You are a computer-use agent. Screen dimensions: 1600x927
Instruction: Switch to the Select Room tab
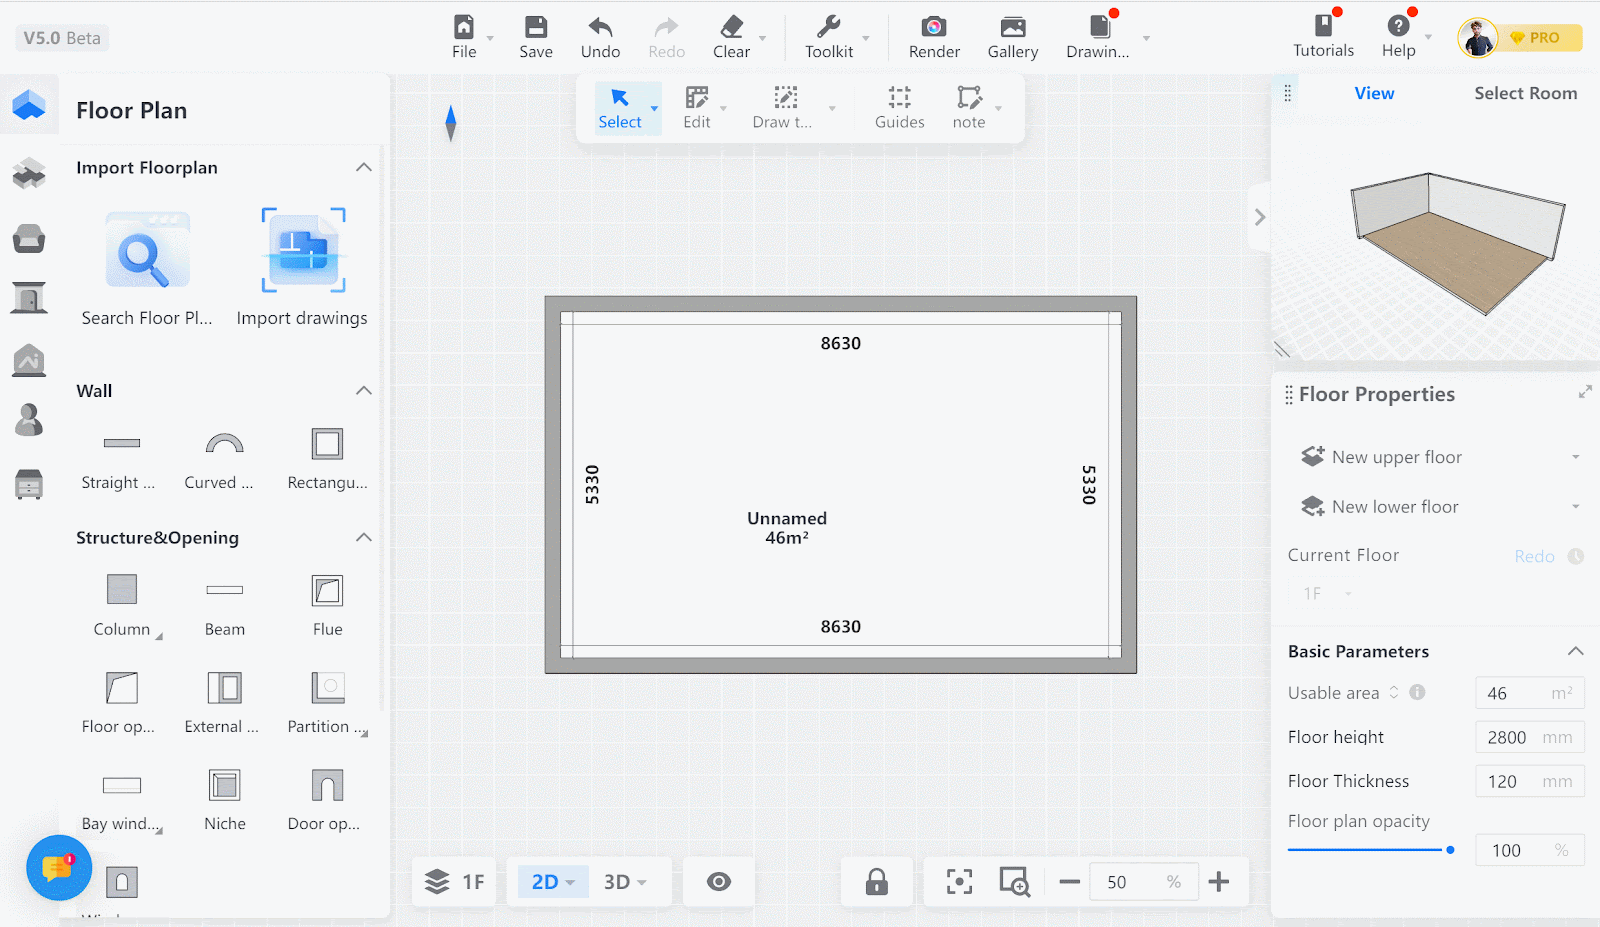point(1525,93)
